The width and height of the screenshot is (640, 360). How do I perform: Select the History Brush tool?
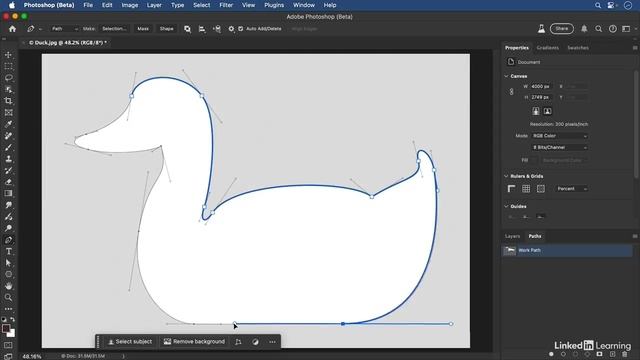pos(8,171)
